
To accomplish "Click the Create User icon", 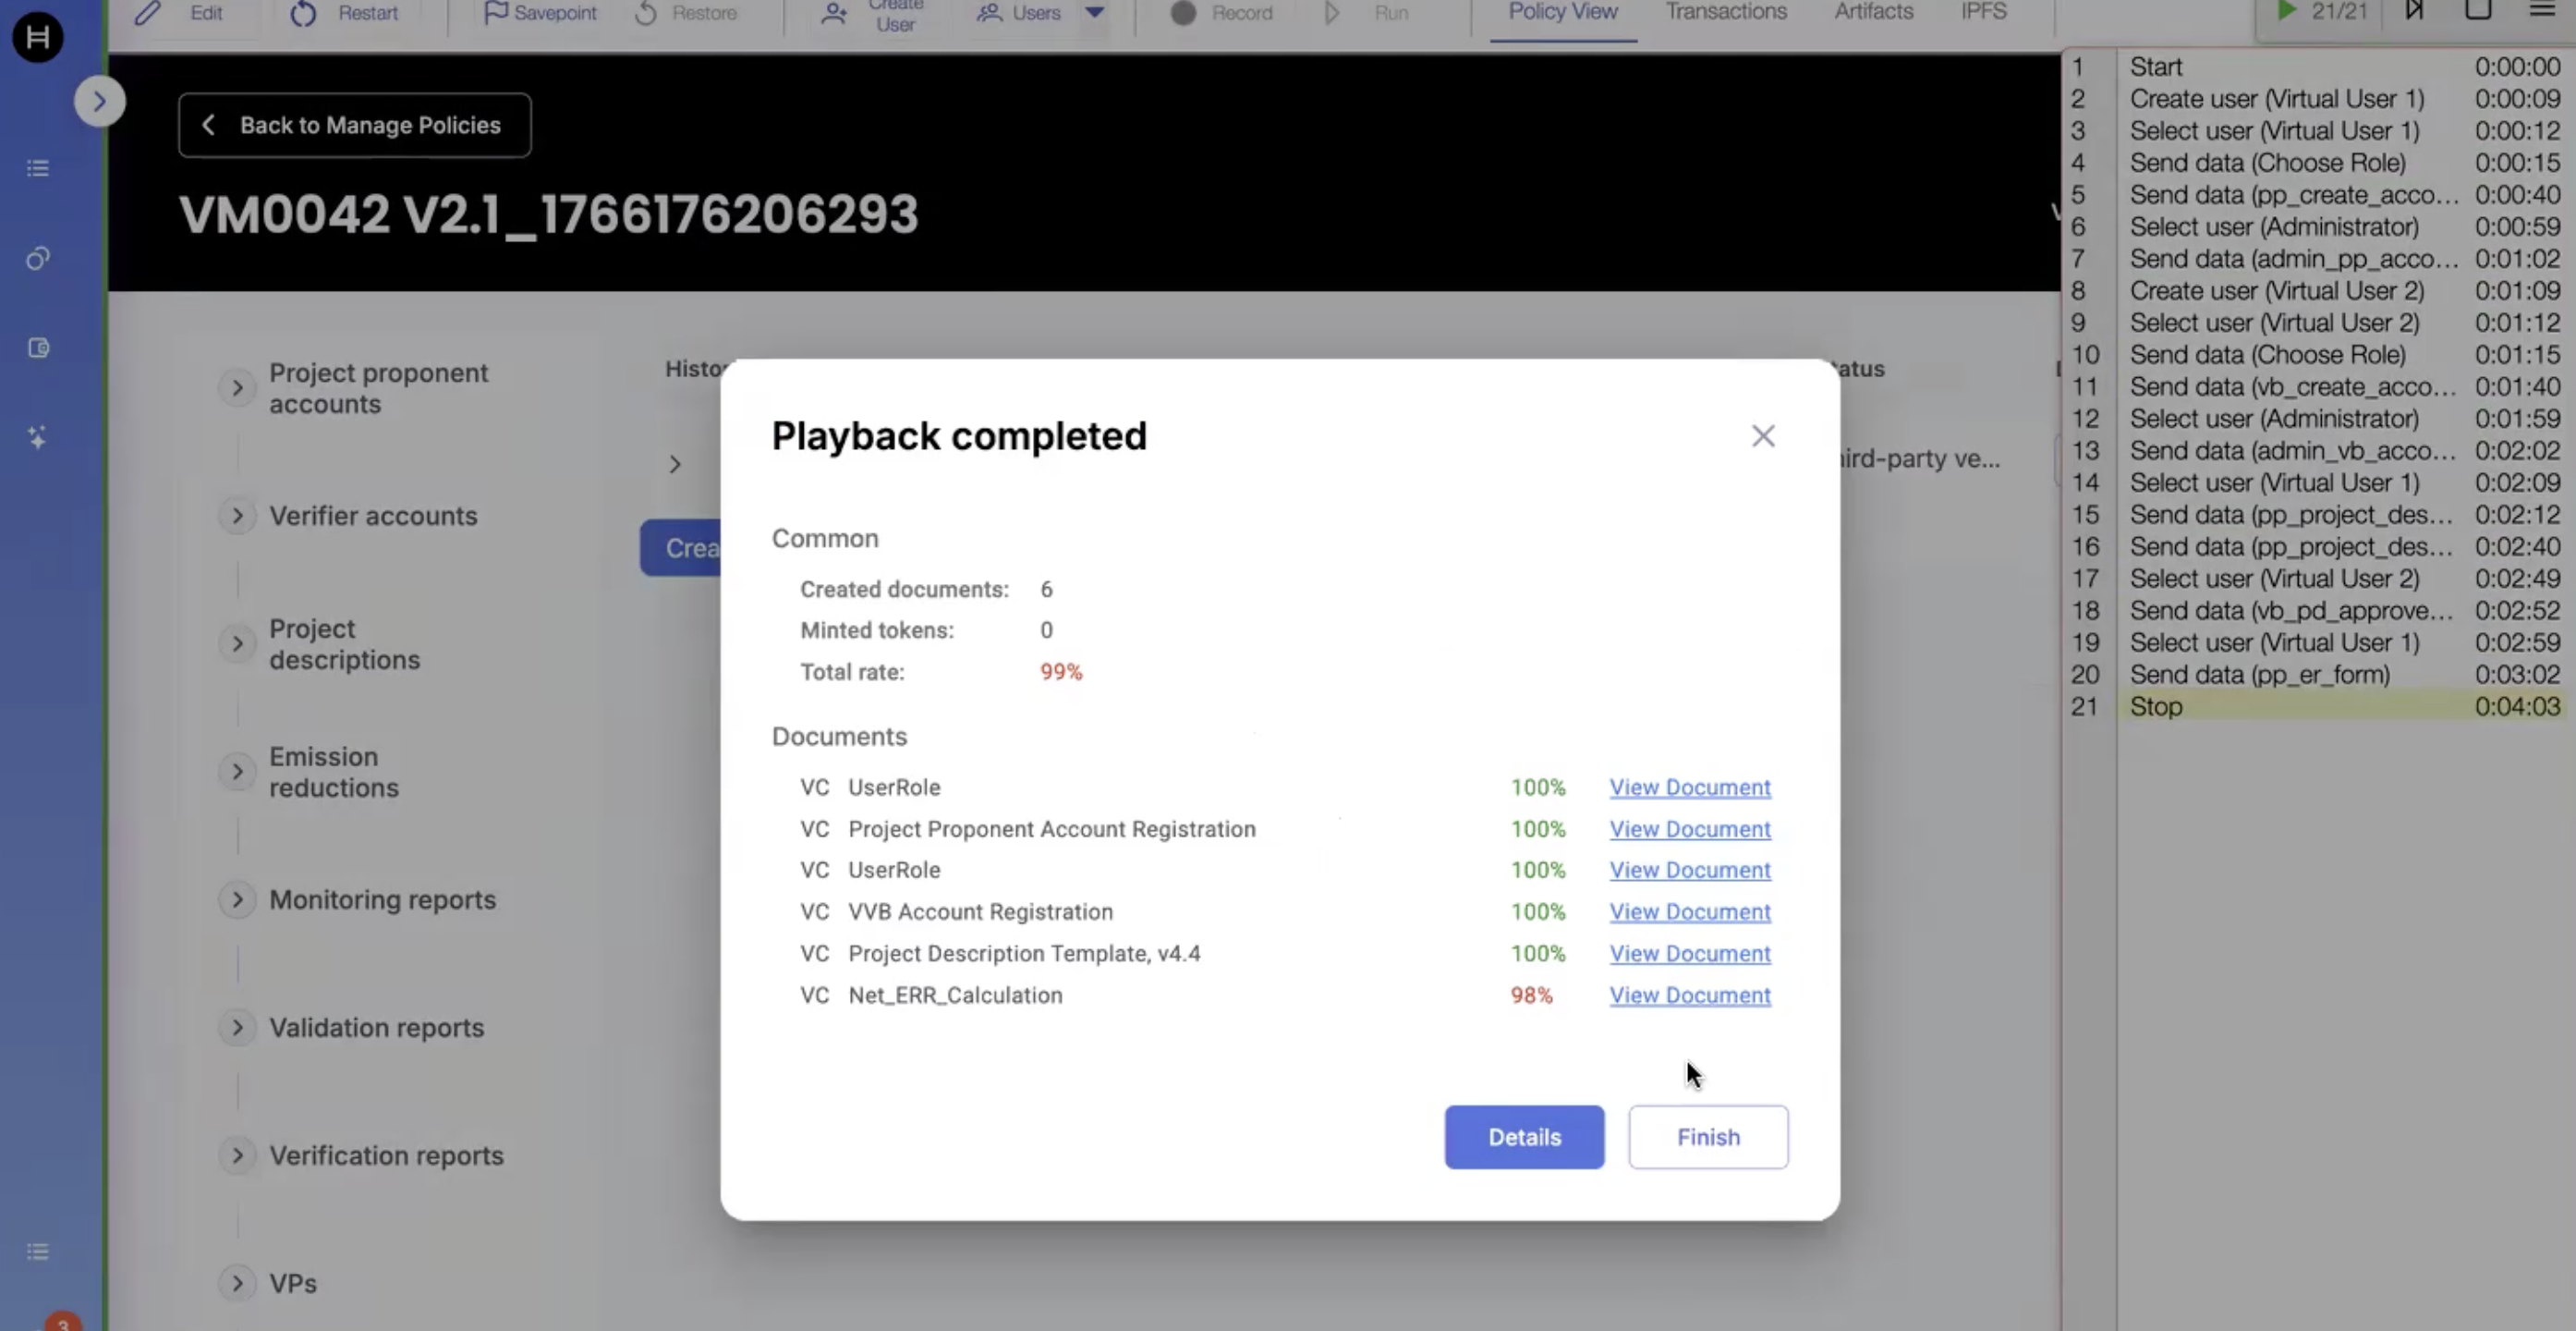I will pyautogui.click(x=833, y=13).
